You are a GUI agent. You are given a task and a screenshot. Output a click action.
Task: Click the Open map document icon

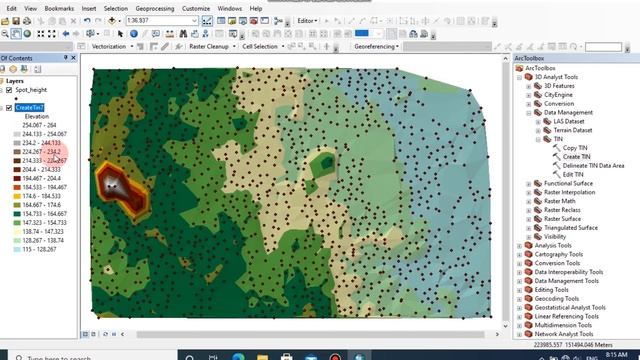pos(5,21)
